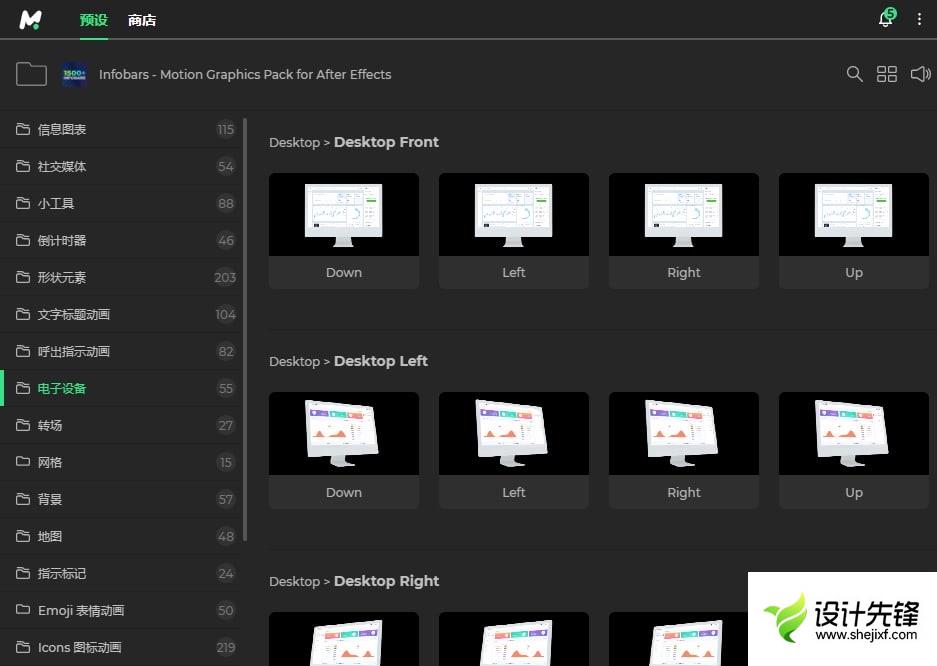Select the 社交媒体 category

(x=62, y=166)
